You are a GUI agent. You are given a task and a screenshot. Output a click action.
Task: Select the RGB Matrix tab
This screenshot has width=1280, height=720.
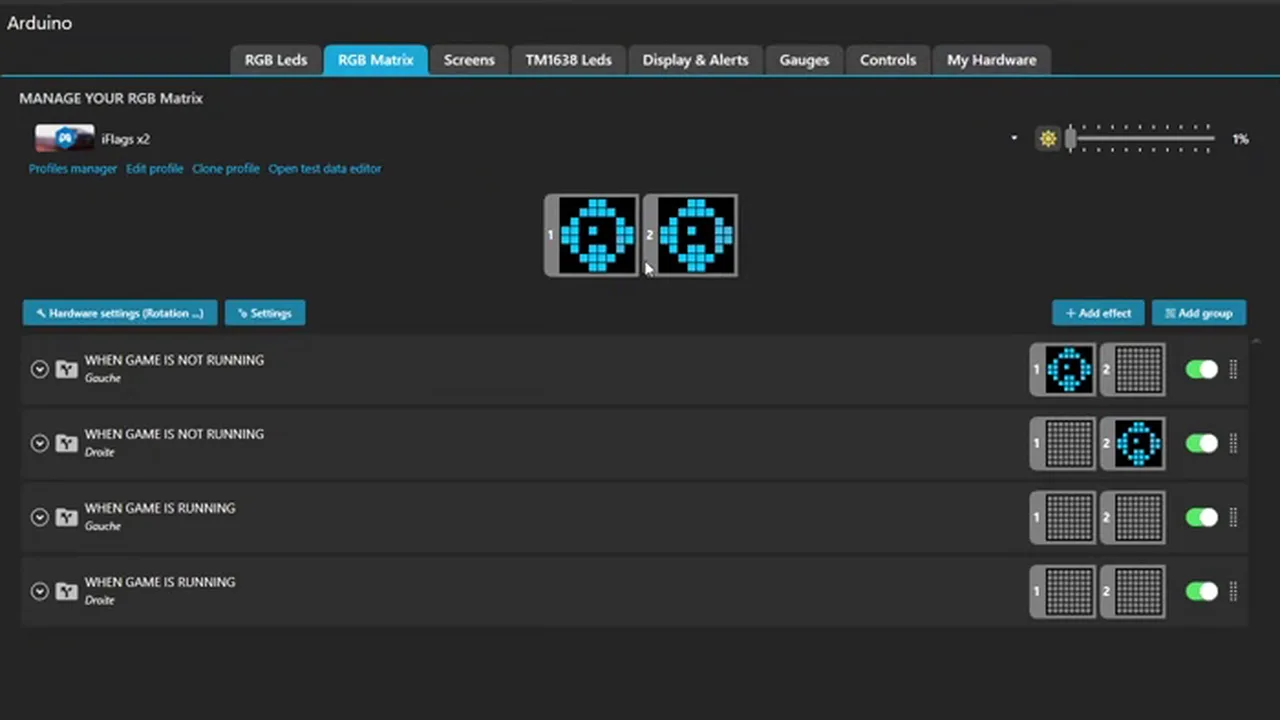click(376, 60)
